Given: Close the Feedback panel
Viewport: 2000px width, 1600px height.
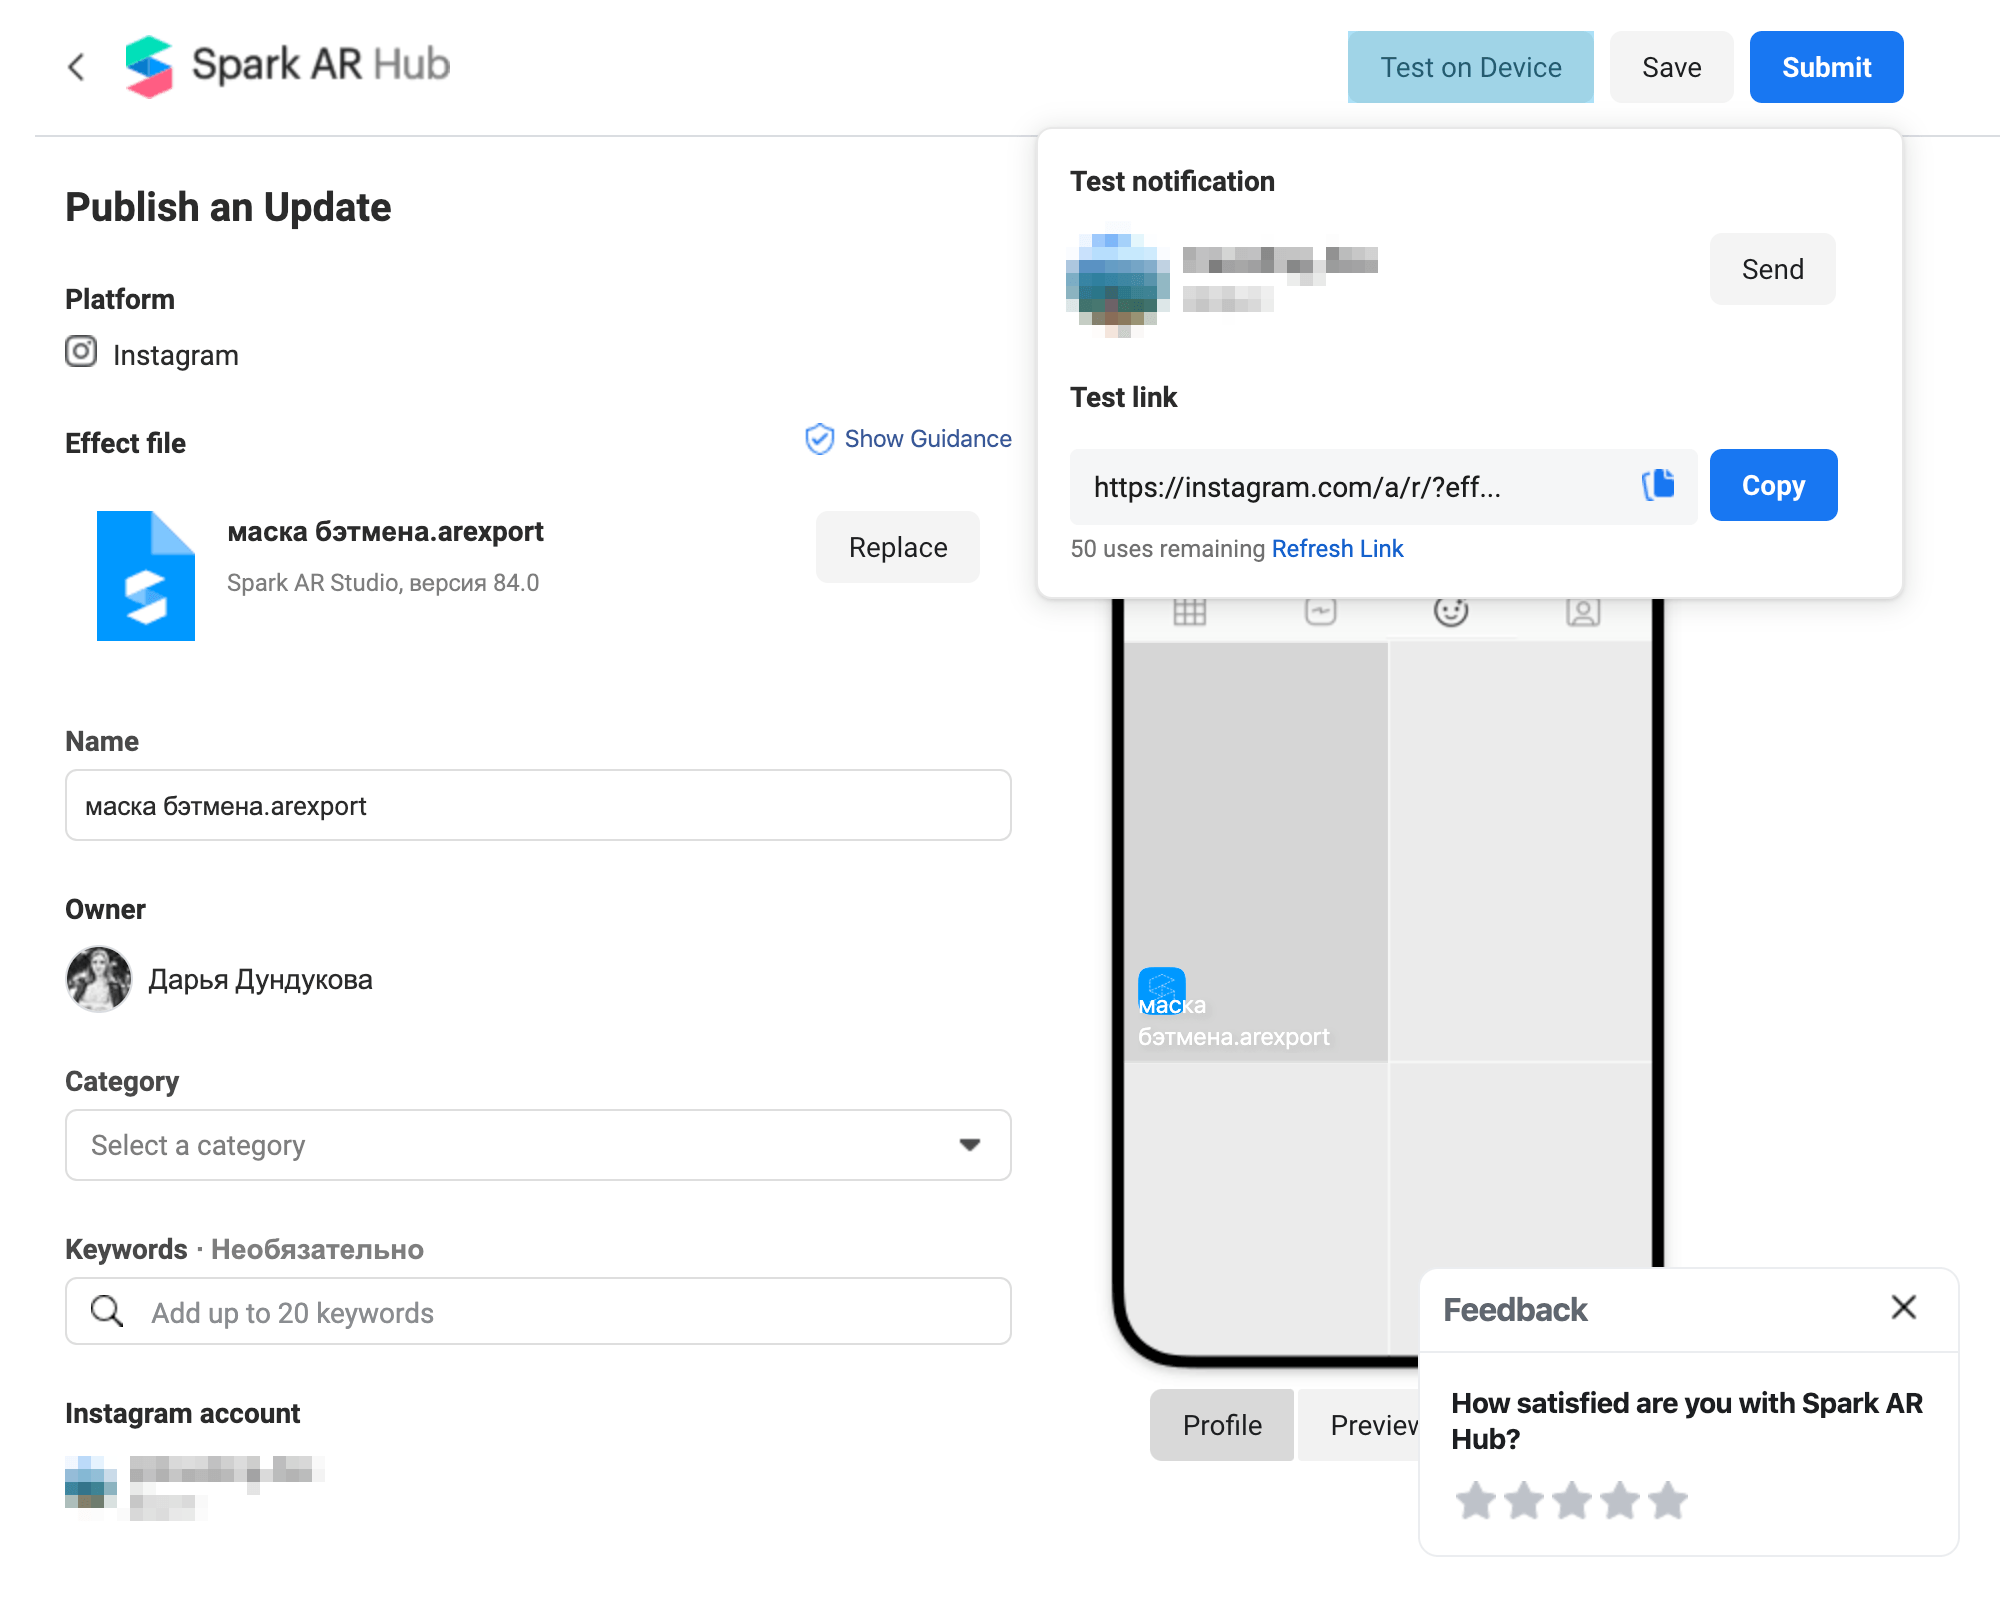Looking at the screenshot, I should [x=1904, y=1307].
